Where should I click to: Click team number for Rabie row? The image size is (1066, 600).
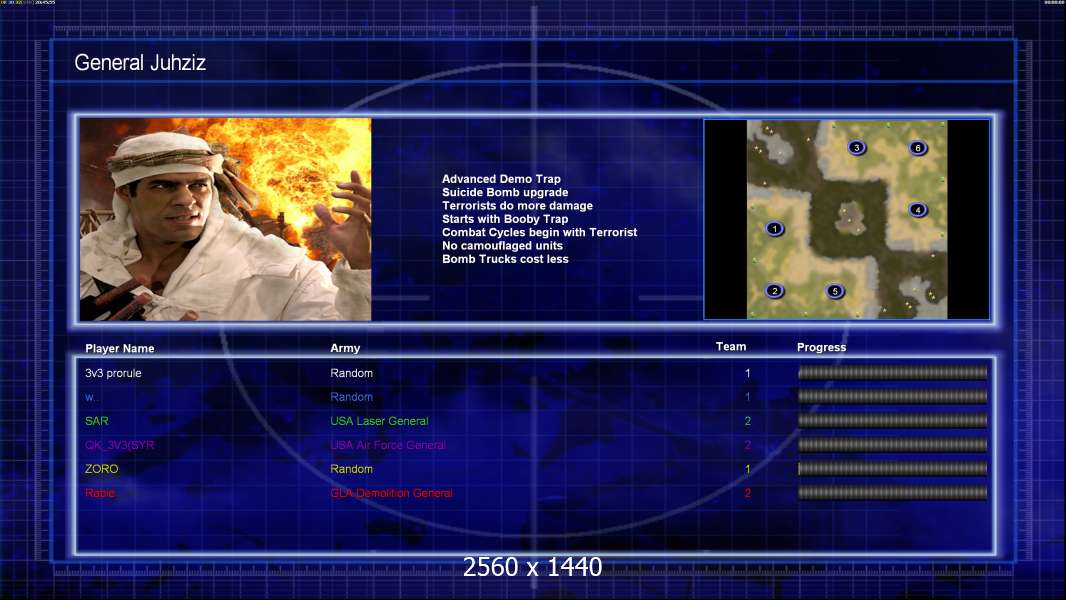(747, 493)
